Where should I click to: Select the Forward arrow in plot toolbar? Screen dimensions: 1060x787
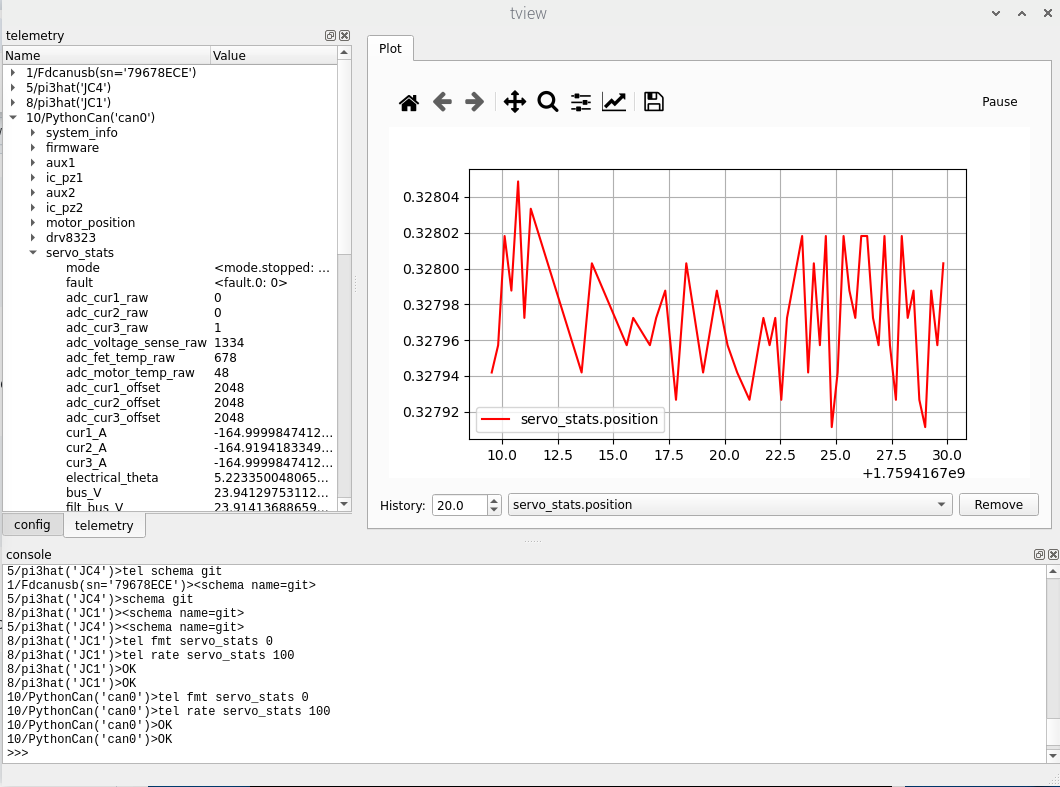click(x=474, y=101)
